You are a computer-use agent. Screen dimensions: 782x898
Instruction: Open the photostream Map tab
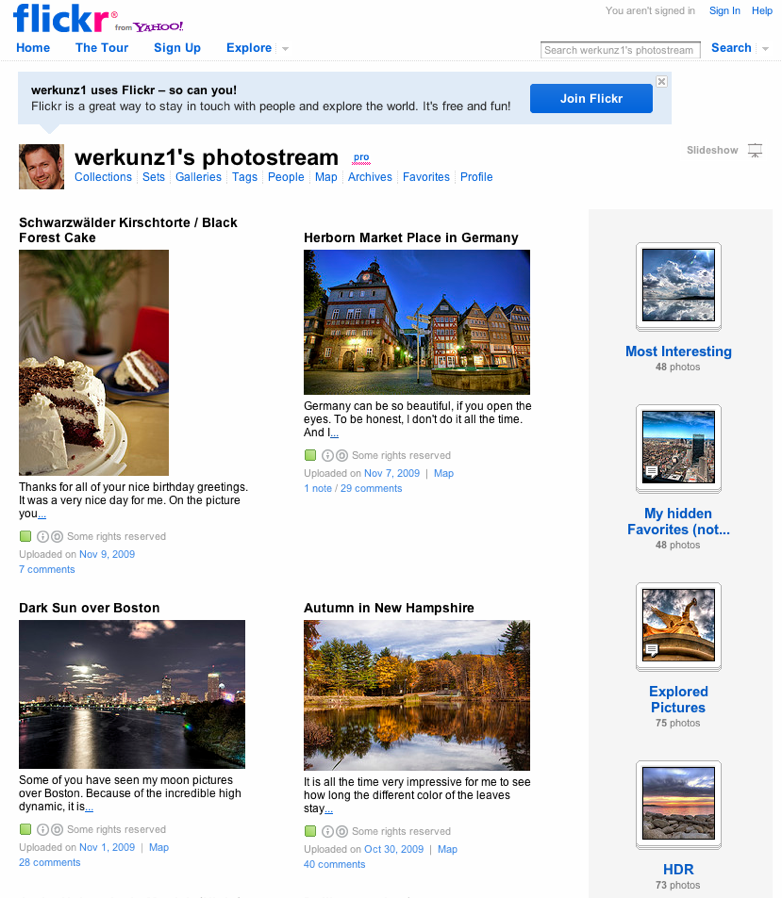[x=326, y=177]
